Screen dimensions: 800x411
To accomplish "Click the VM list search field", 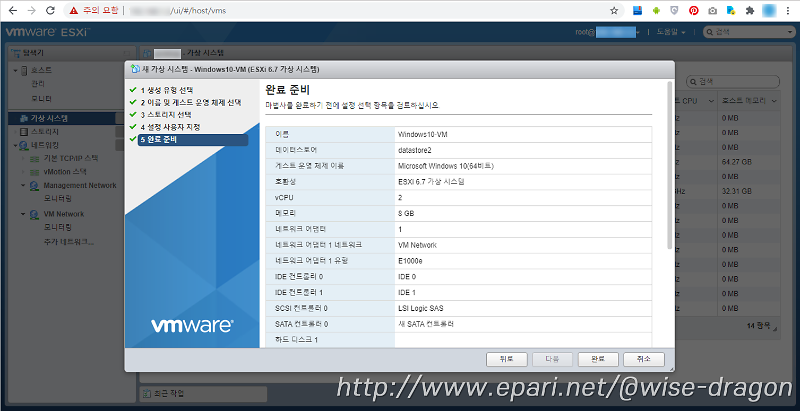I will (x=733, y=82).
